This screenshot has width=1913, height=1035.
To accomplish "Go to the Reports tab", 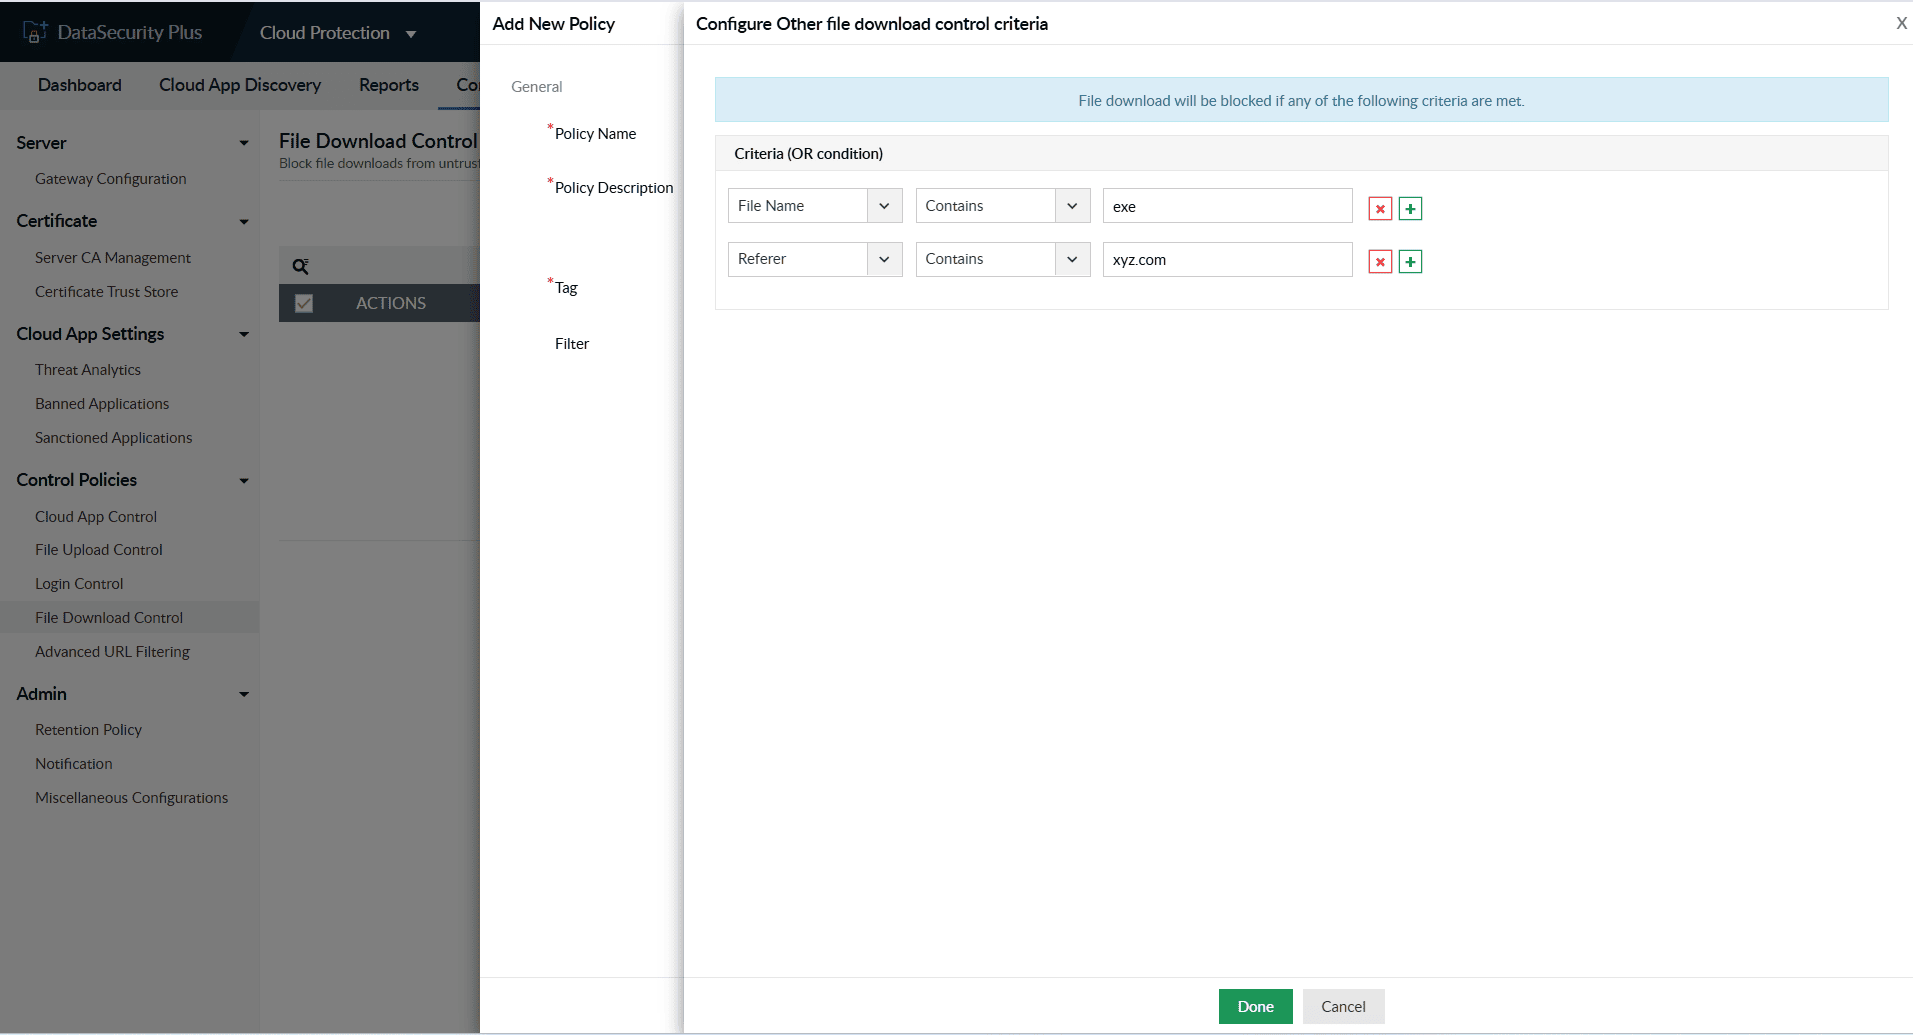I will click(389, 85).
